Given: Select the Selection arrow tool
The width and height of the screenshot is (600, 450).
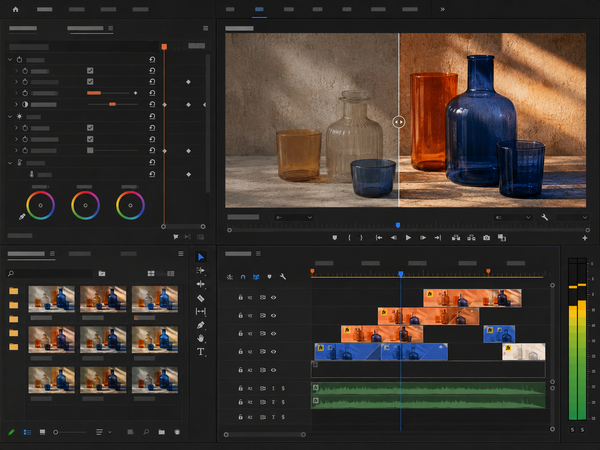Looking at the screenshot, I should pos(201,257).
